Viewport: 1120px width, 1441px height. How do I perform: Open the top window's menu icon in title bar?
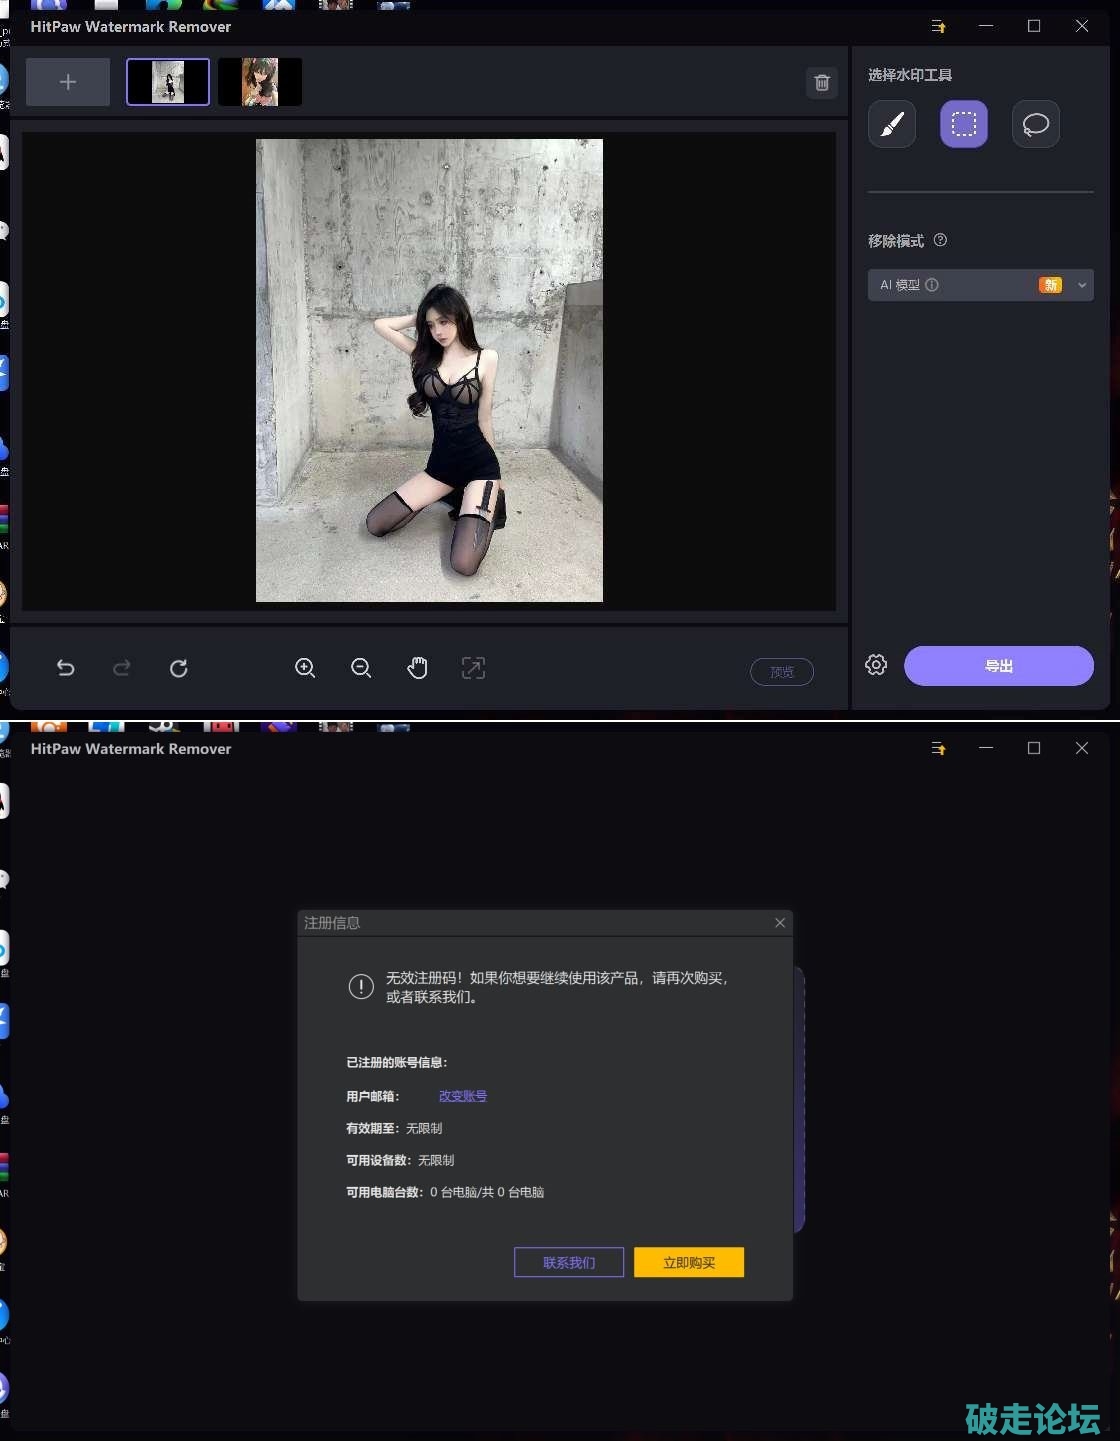938,26
